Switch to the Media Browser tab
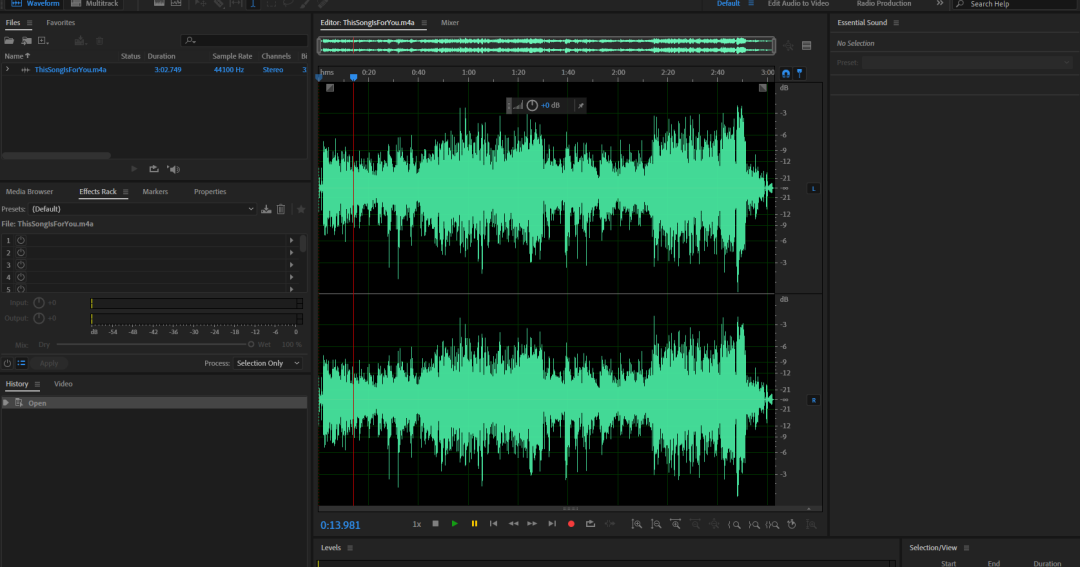 click(30, 192)
